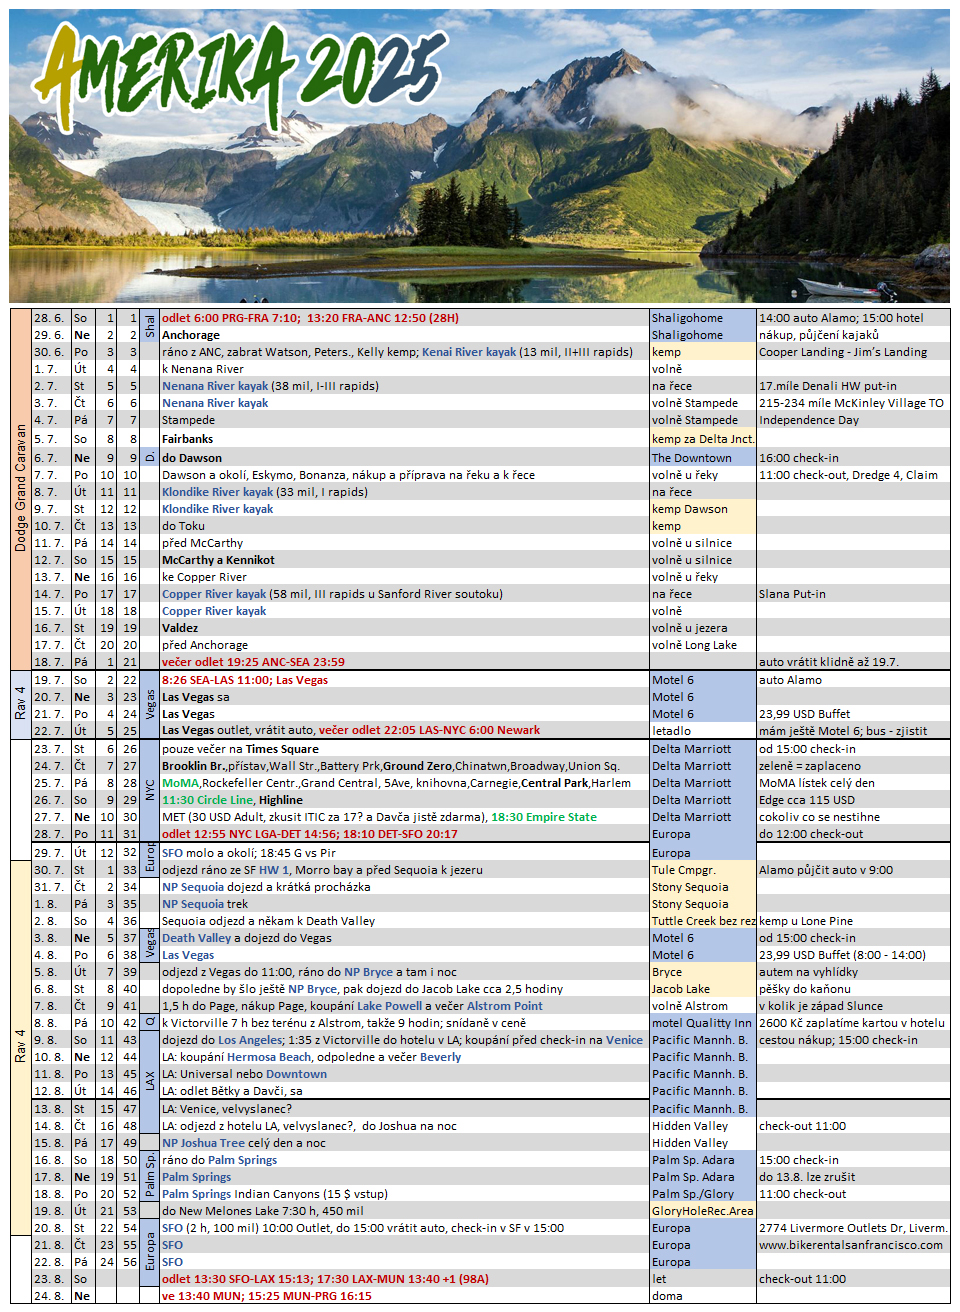Click the motel Qualitty Inn cell
Viewport: 960px width, 1312px height.
pos(701,1023)
